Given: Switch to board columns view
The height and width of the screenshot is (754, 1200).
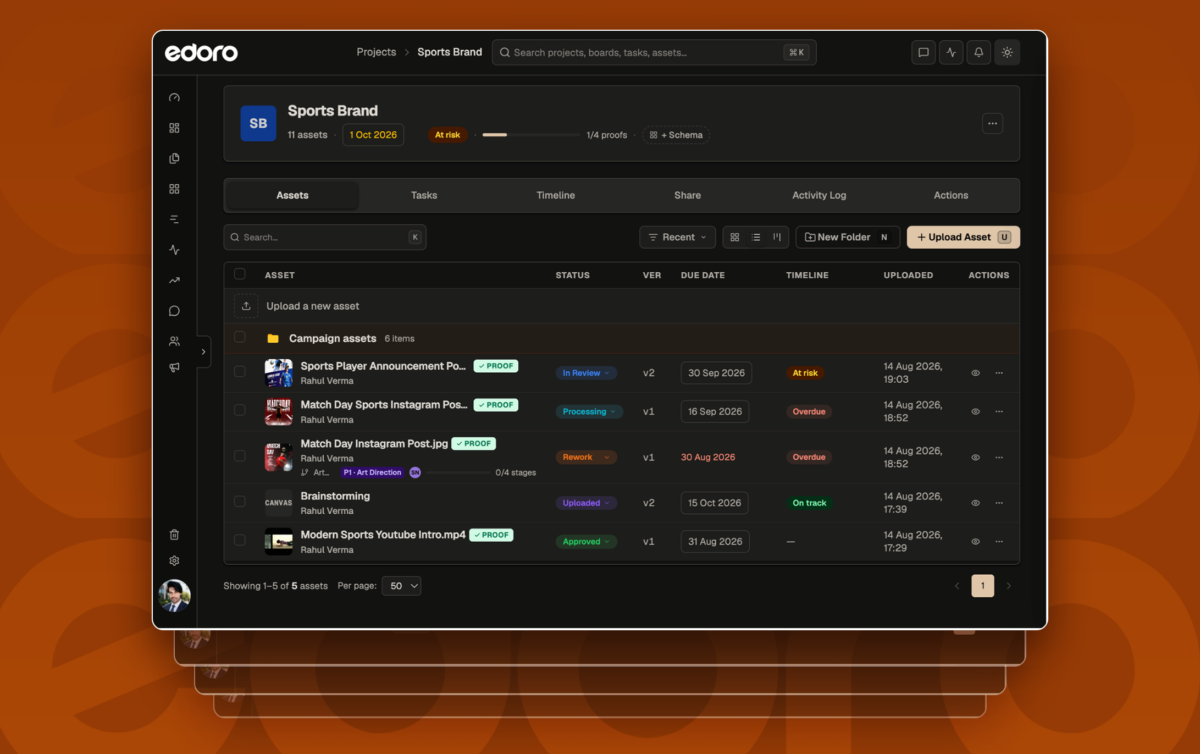Looking at the screenshot, I should (x=777, y=237).
